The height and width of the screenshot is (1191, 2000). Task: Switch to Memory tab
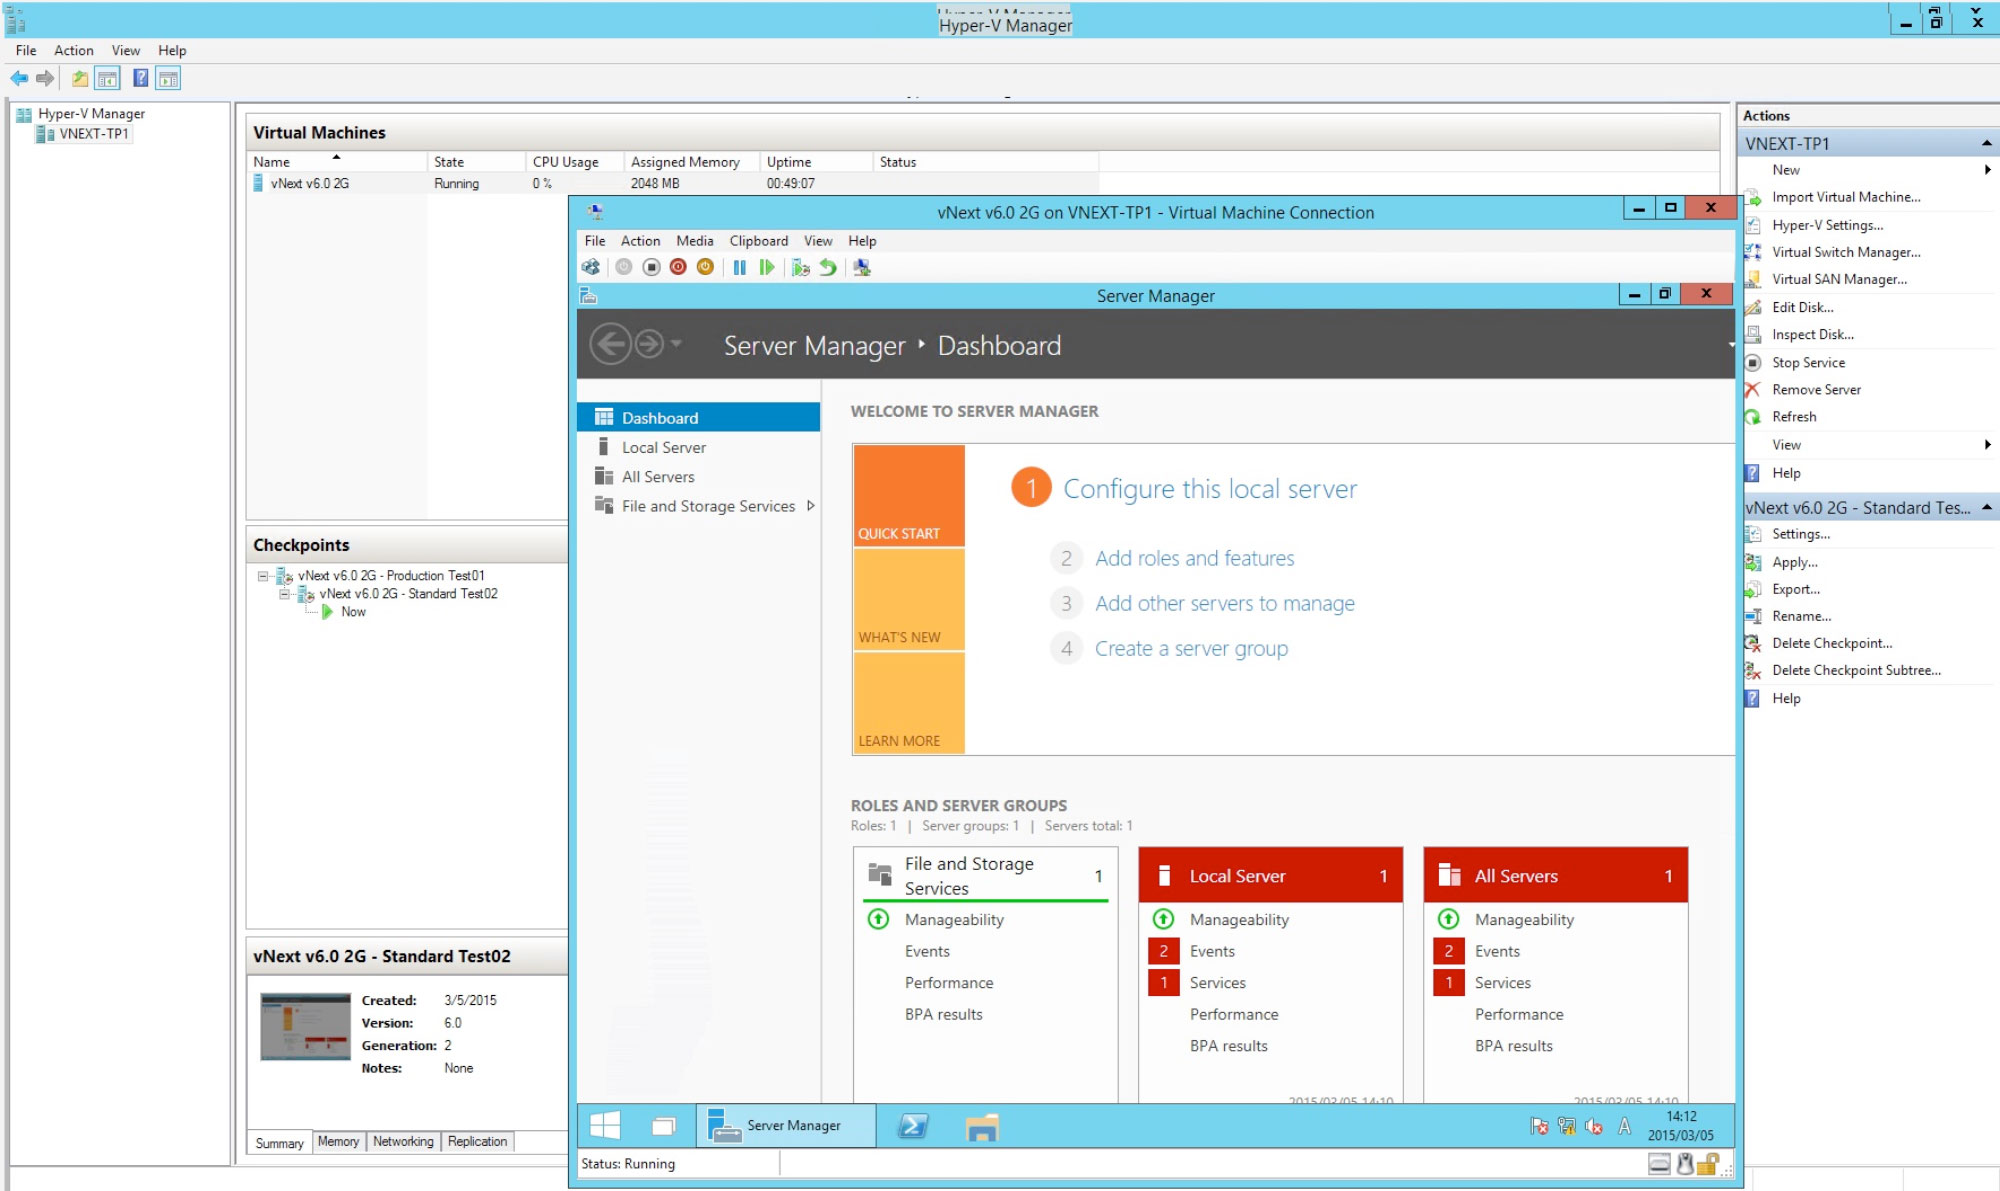(338, 1141)
